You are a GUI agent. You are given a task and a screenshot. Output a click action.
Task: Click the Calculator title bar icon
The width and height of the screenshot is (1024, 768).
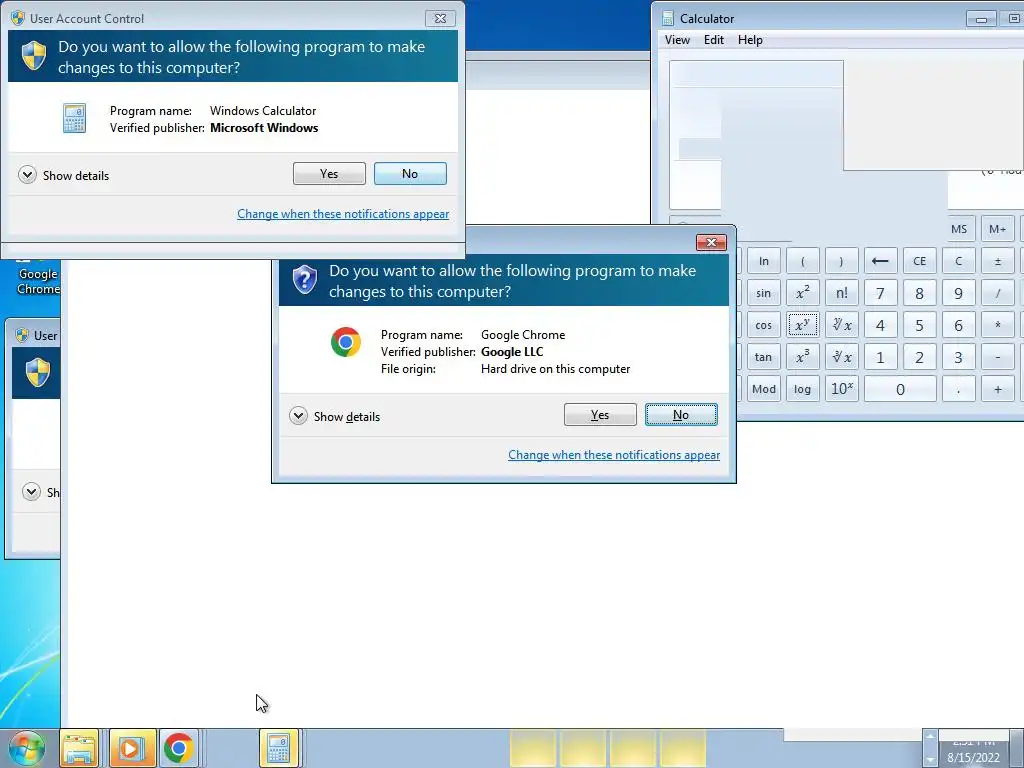coord(668,19)
